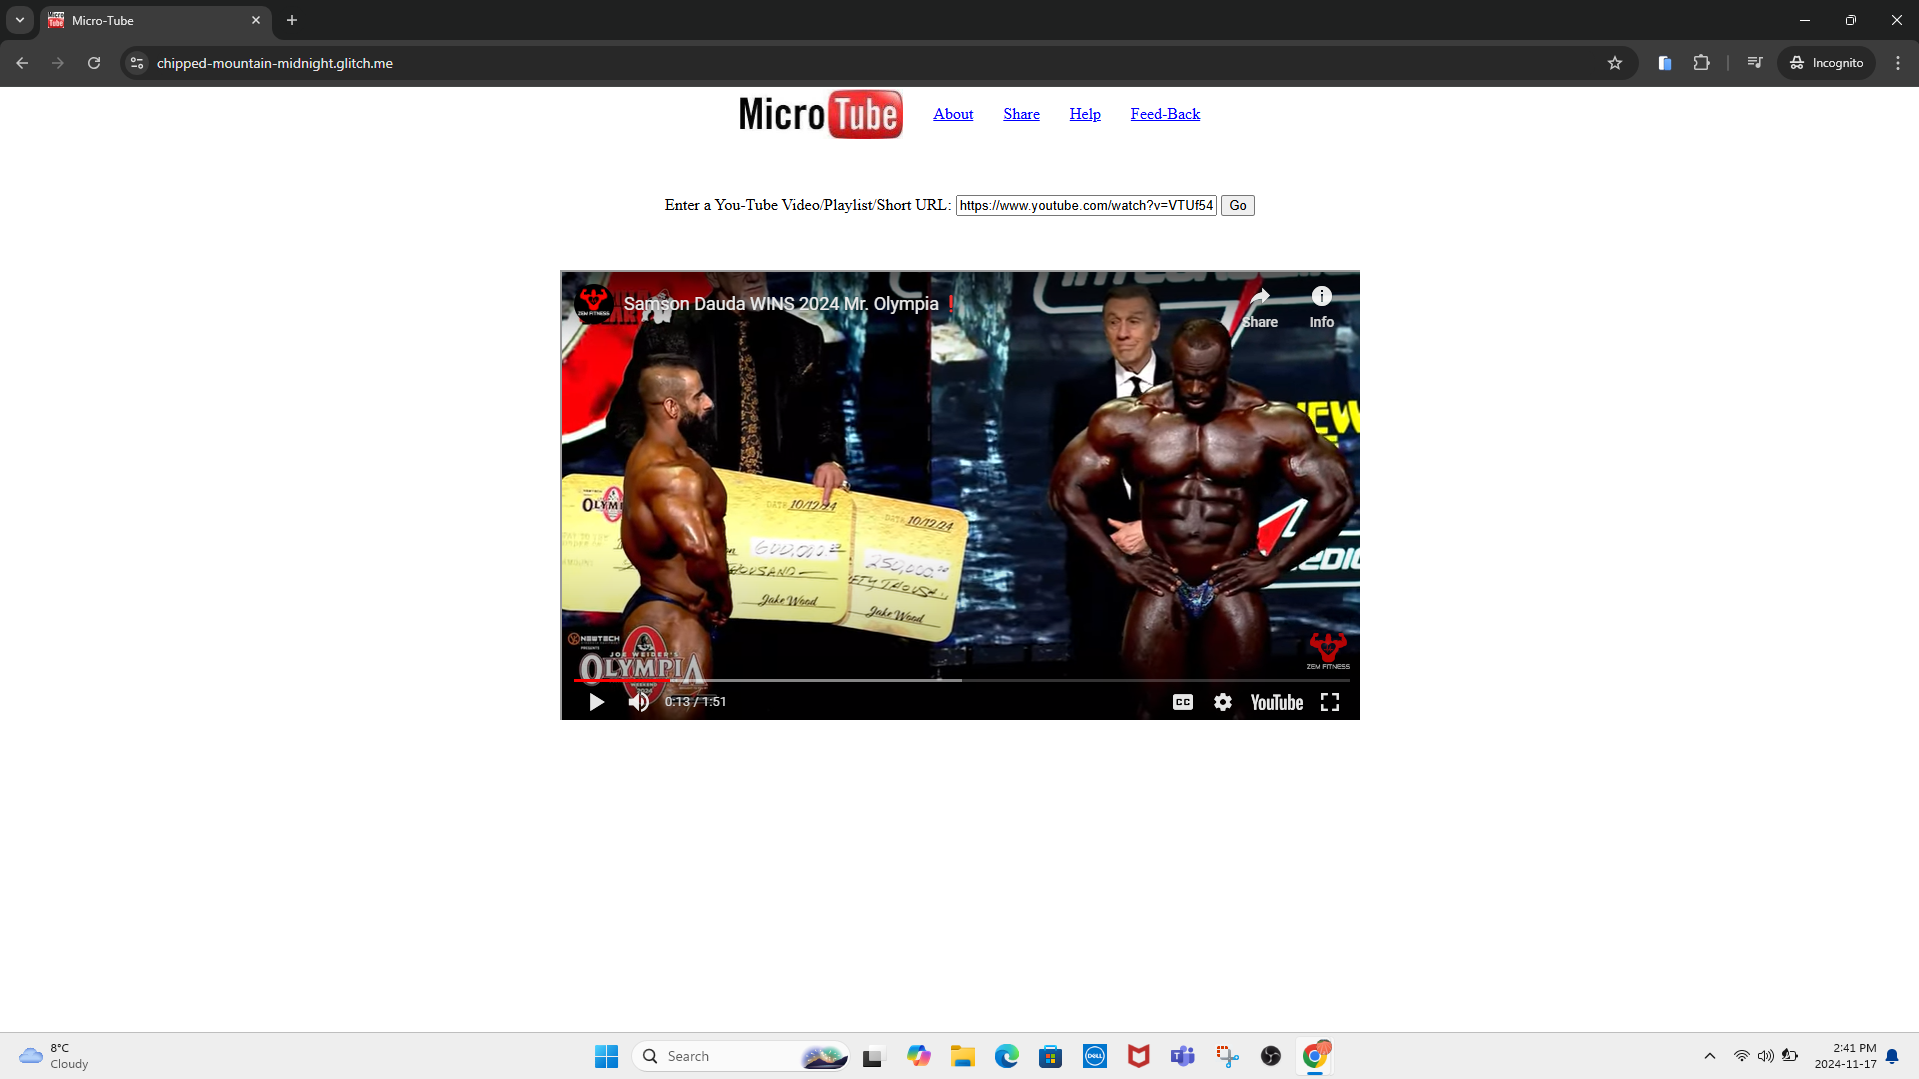1919x1079 pixels.
Task: Reload the current page
Action: pyautogui.click(x=94, y=63)
